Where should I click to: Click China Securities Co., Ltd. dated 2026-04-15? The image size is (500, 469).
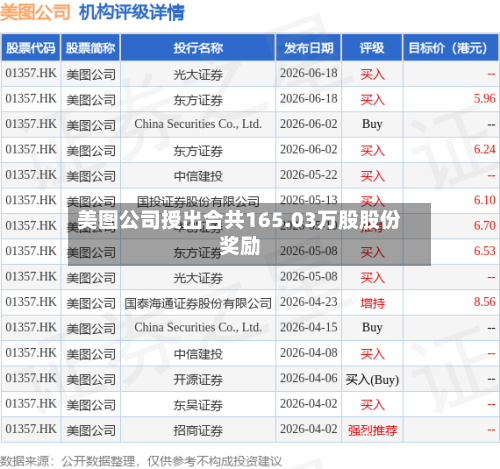[198, 327]
